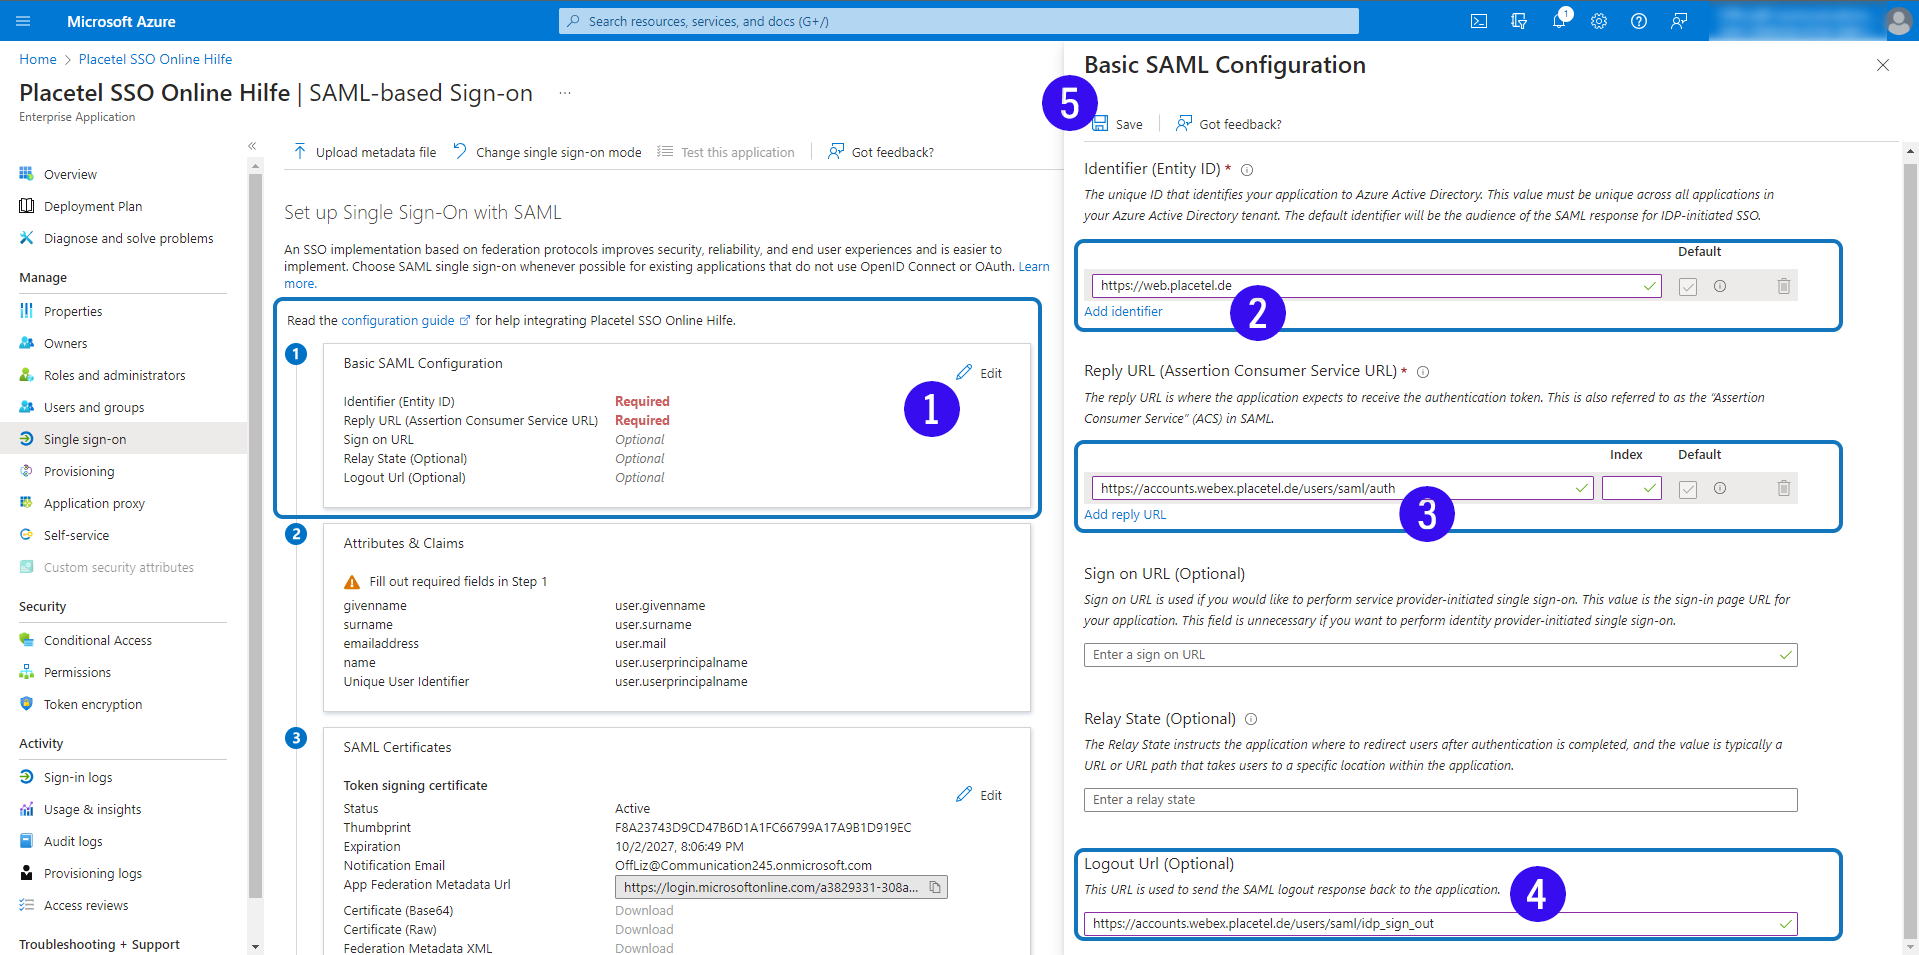Open the ellipsis more options next to page title
1919x955 pixels.
coord(565,93)
